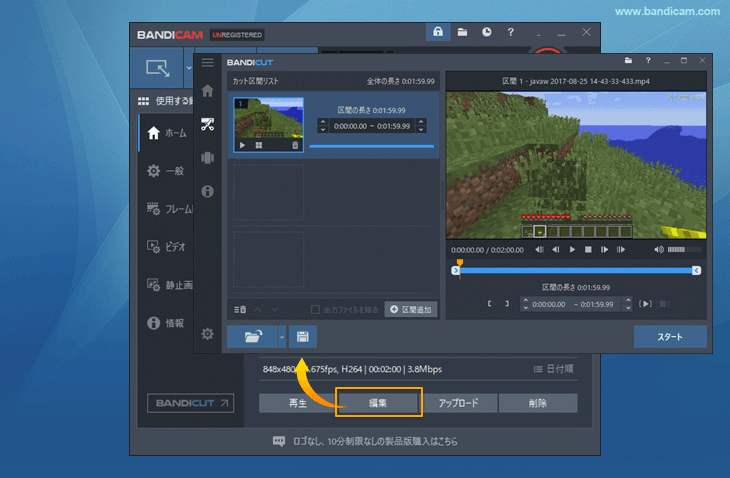This screenshot has width=730, height=478.
Task: Open help question mark in Bandicut title bar
Action: 648,61
